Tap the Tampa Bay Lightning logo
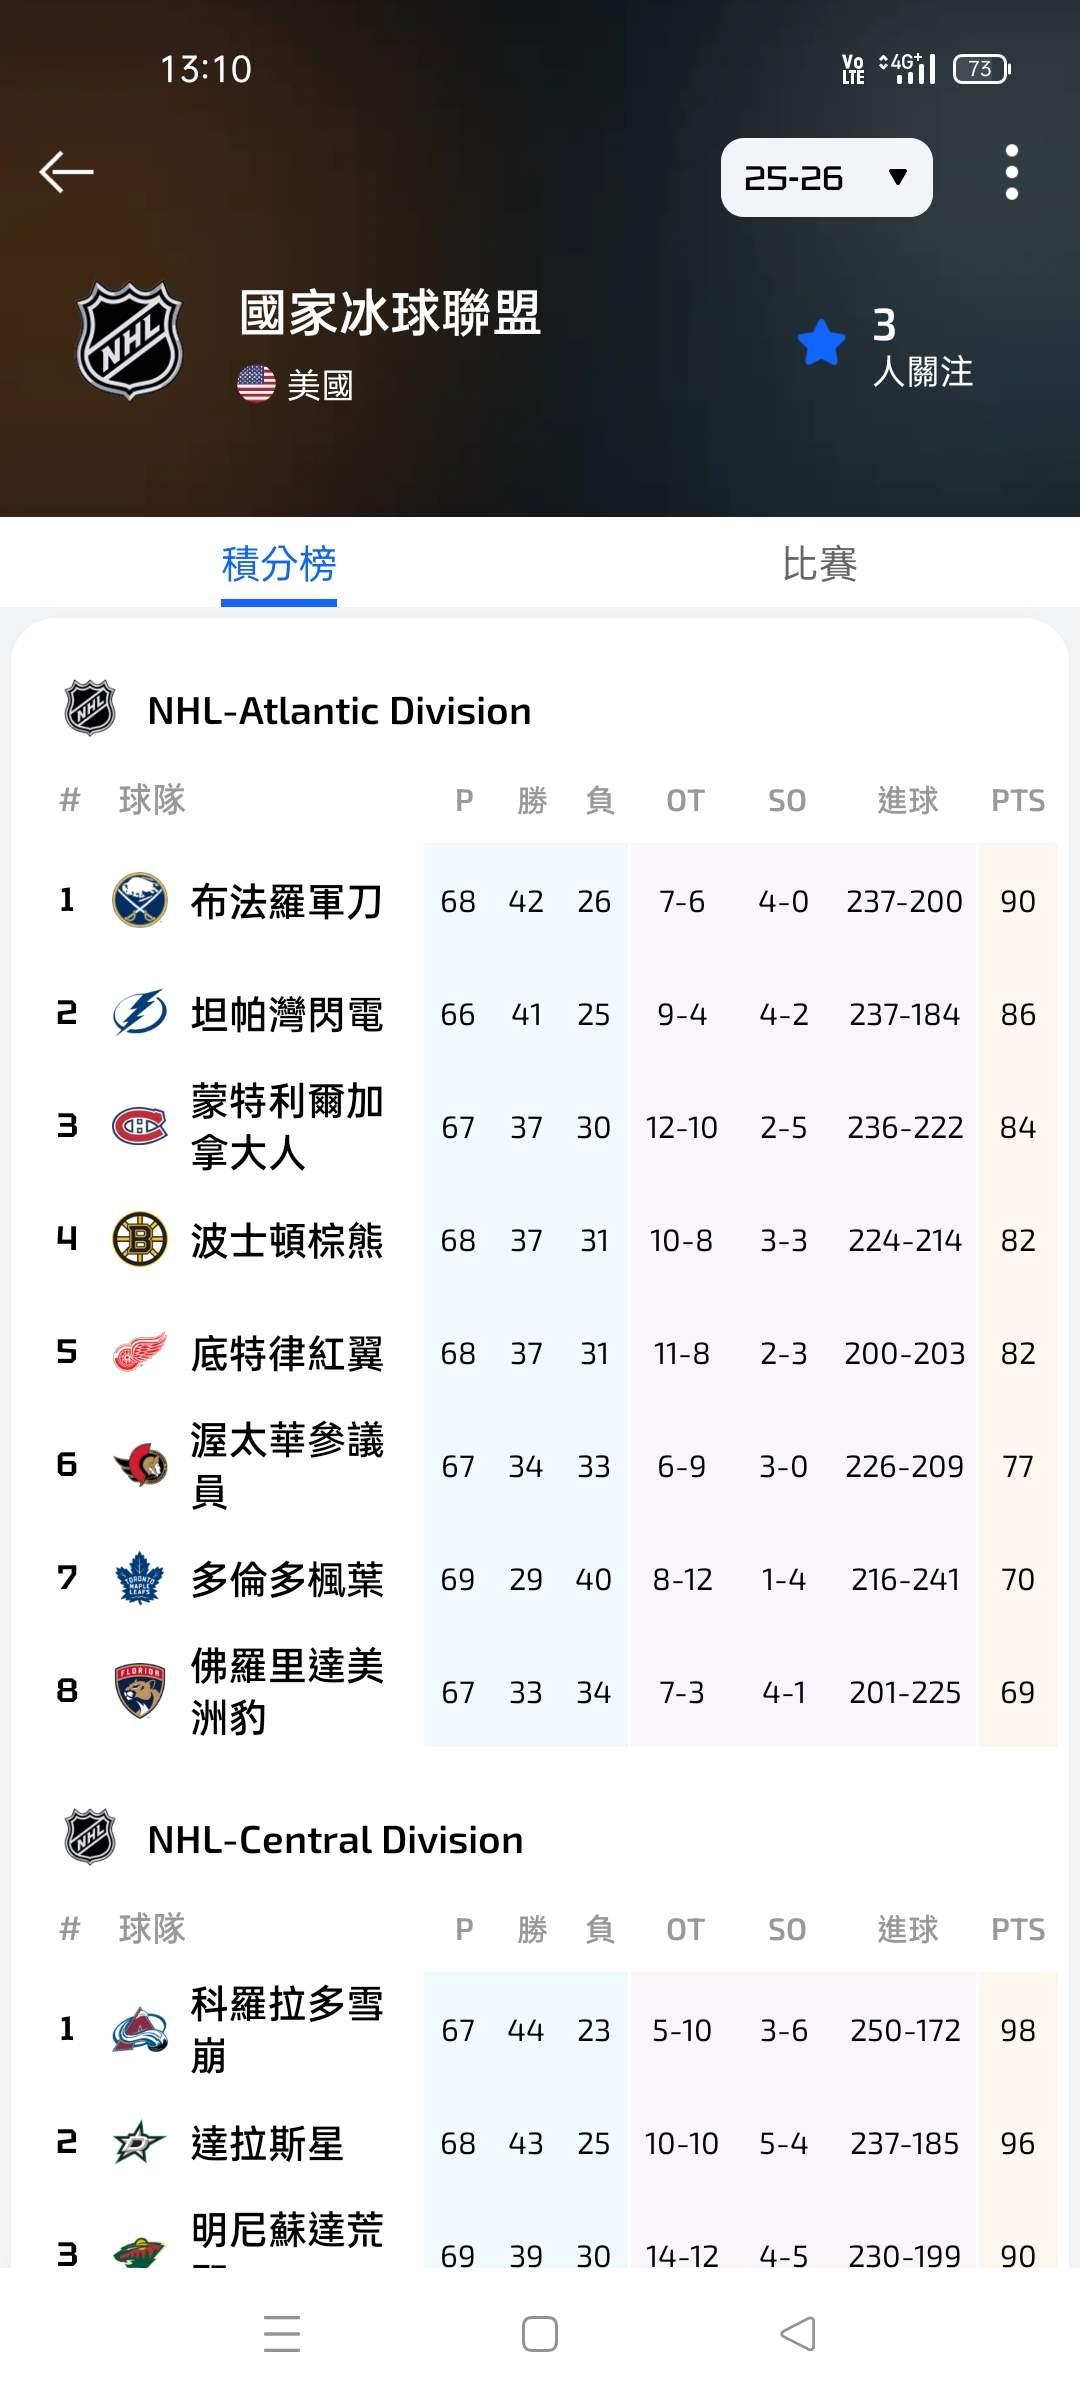1080x2400 pixels. coord(139,1014)
